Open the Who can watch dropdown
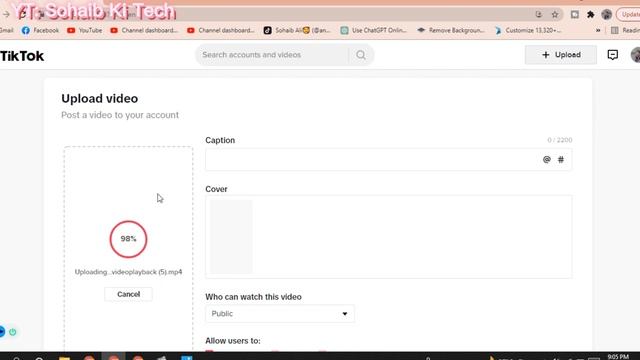Screen dimensions: 640x360 click(280, 313)
